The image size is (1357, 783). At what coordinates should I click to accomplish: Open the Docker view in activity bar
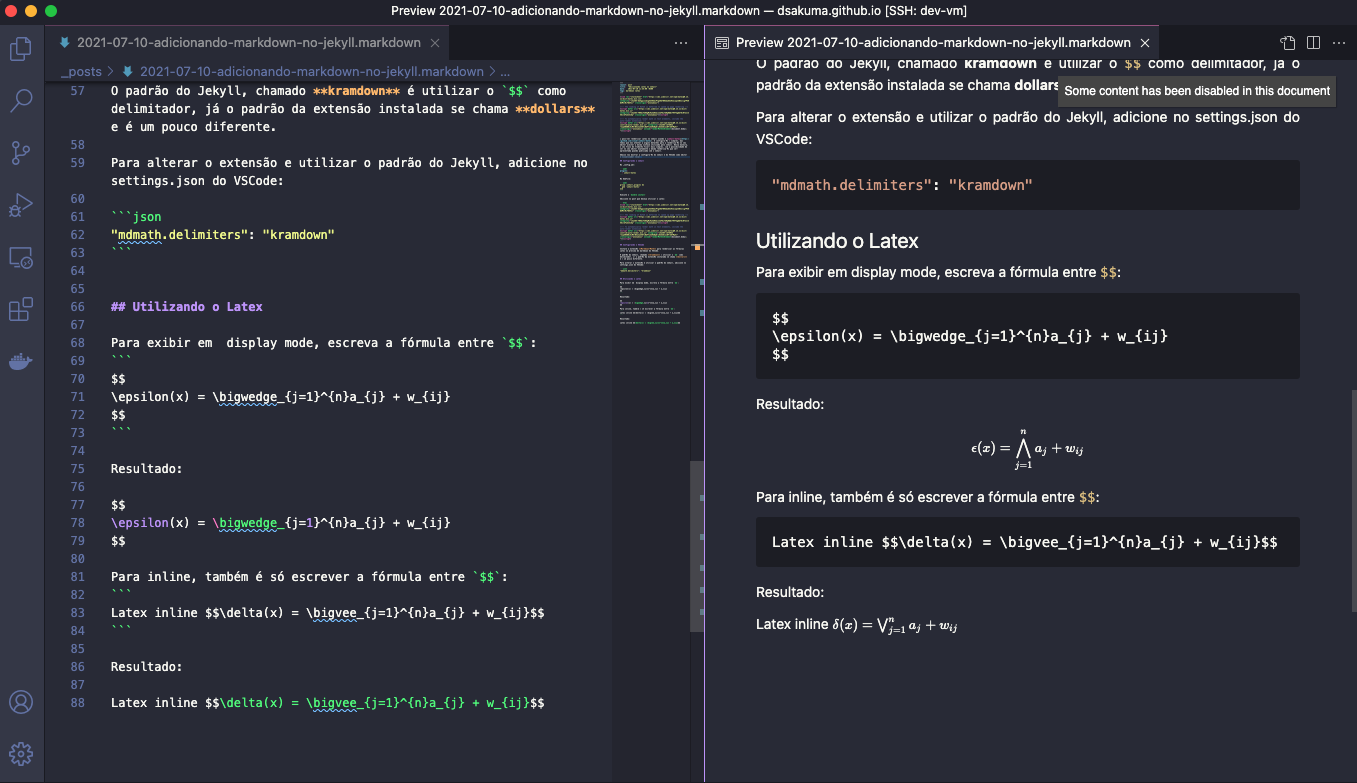pos(21,362)
